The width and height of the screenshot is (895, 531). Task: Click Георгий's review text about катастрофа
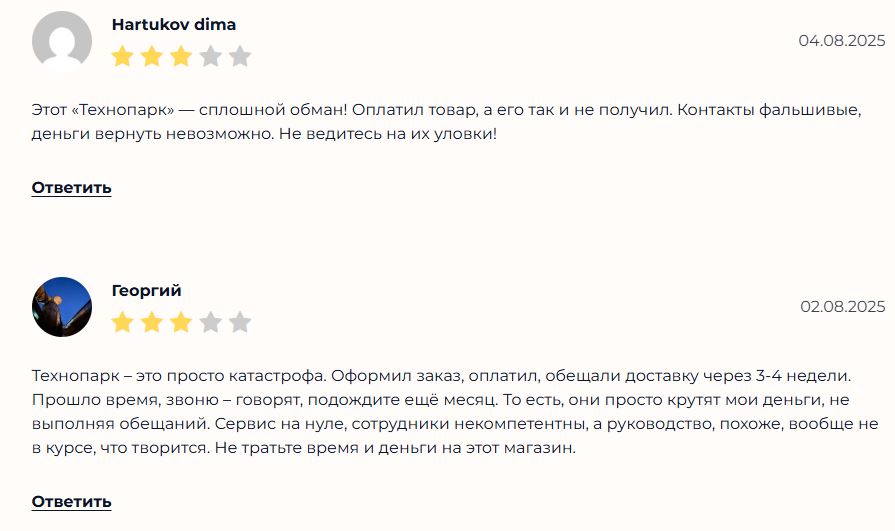point(440,411)
